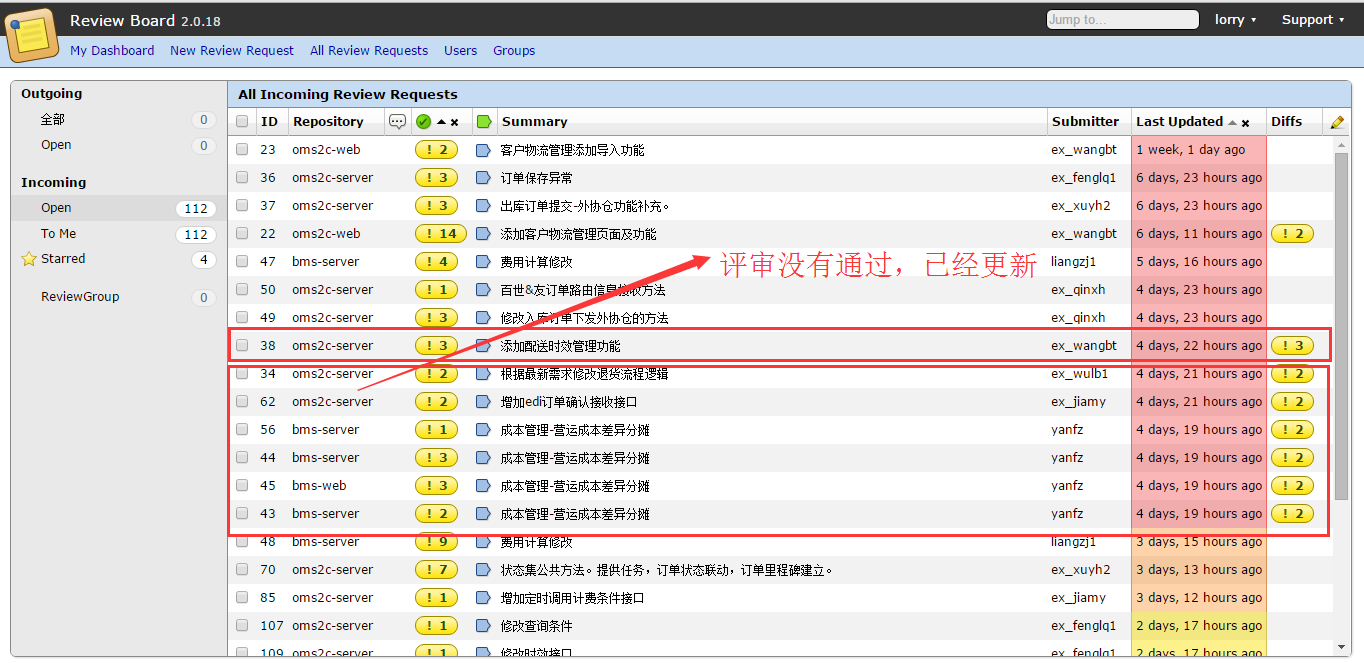Check the box for request 38
The width and height of the screenshot is (1364, 663).
pos(242,346)
